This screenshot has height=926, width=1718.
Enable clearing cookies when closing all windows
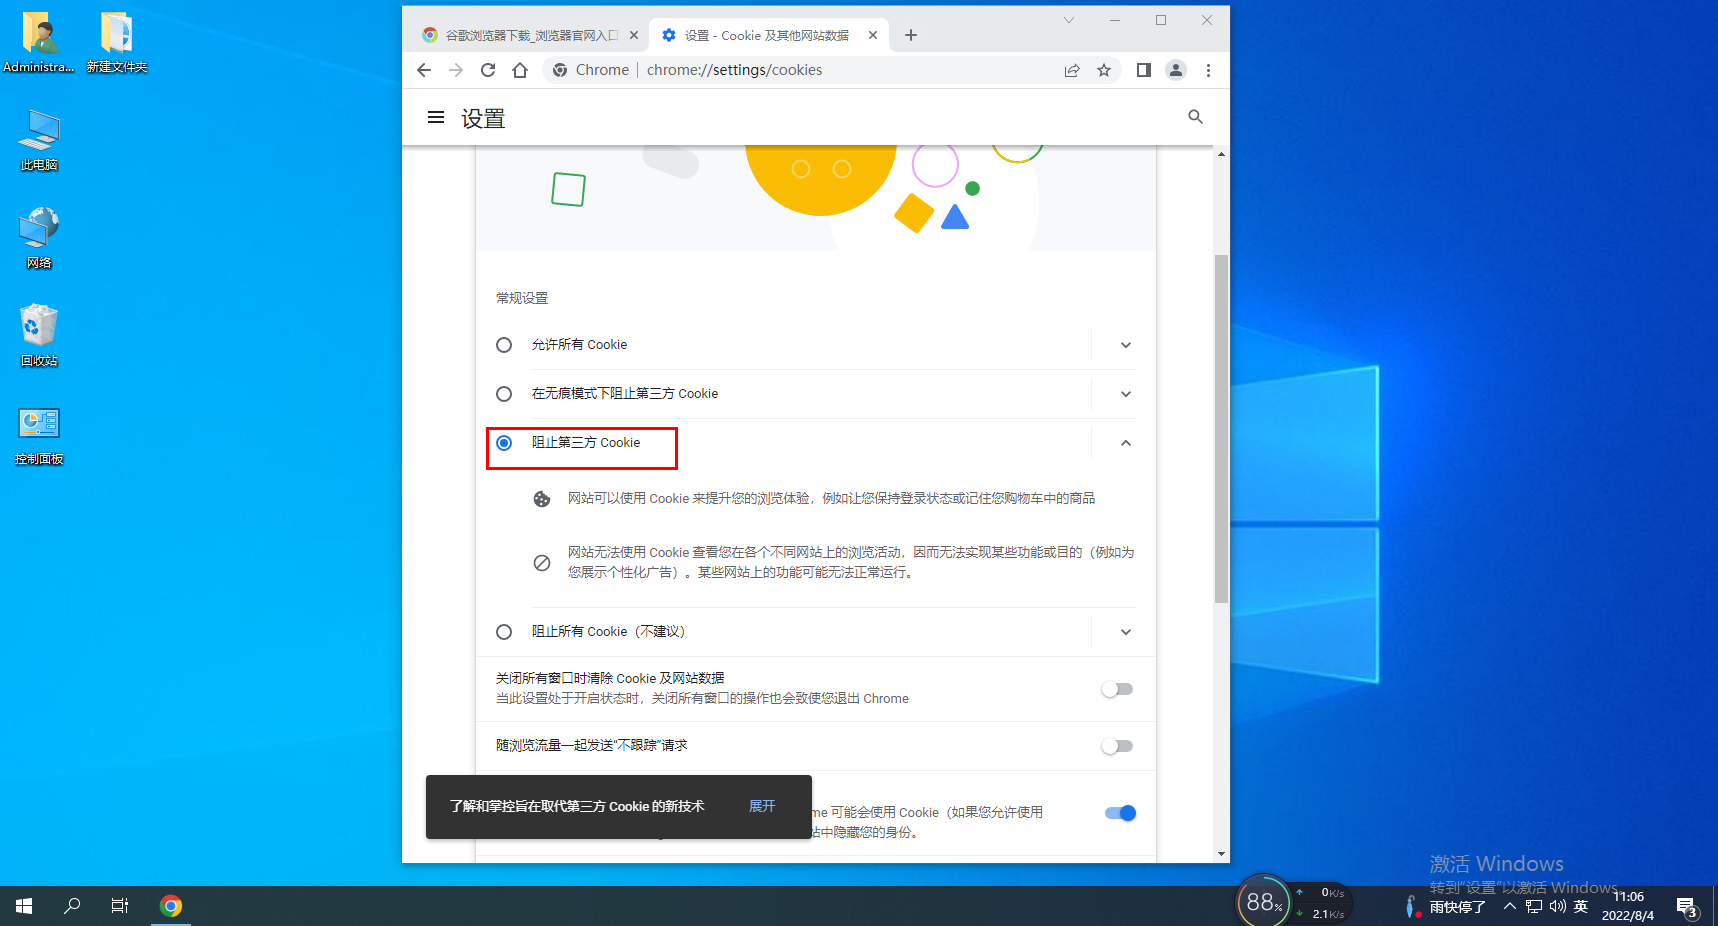tap(1117, 689)
